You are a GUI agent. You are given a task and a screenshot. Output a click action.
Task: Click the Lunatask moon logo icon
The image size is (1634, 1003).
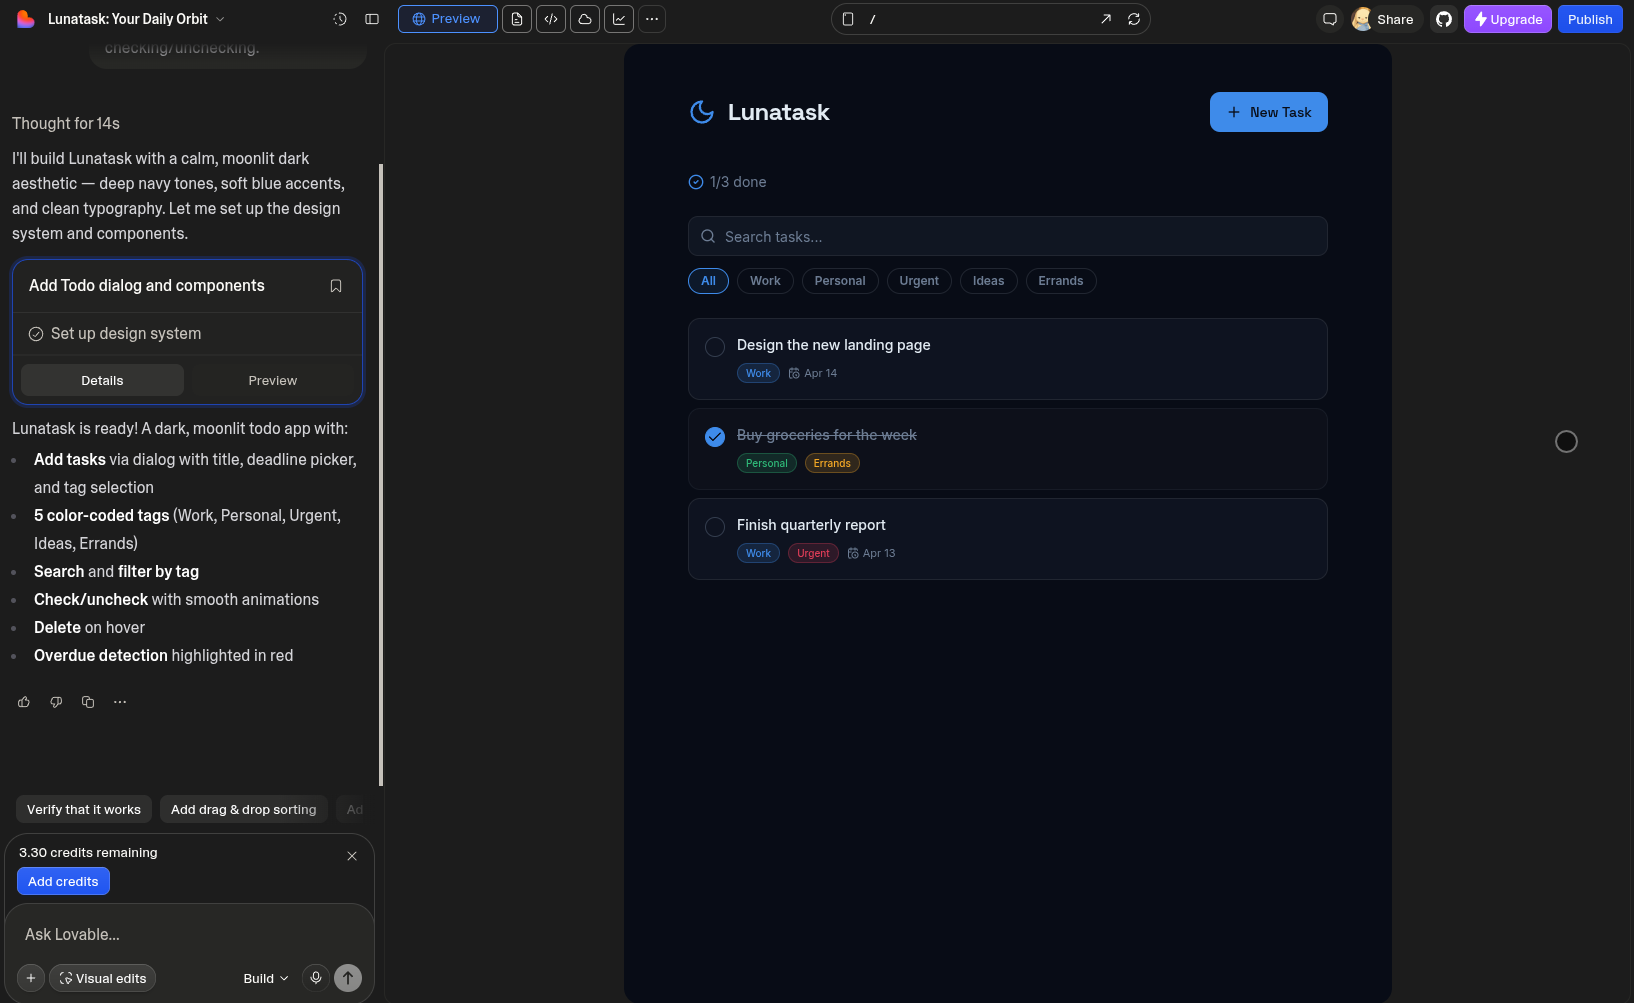[702, 112]
